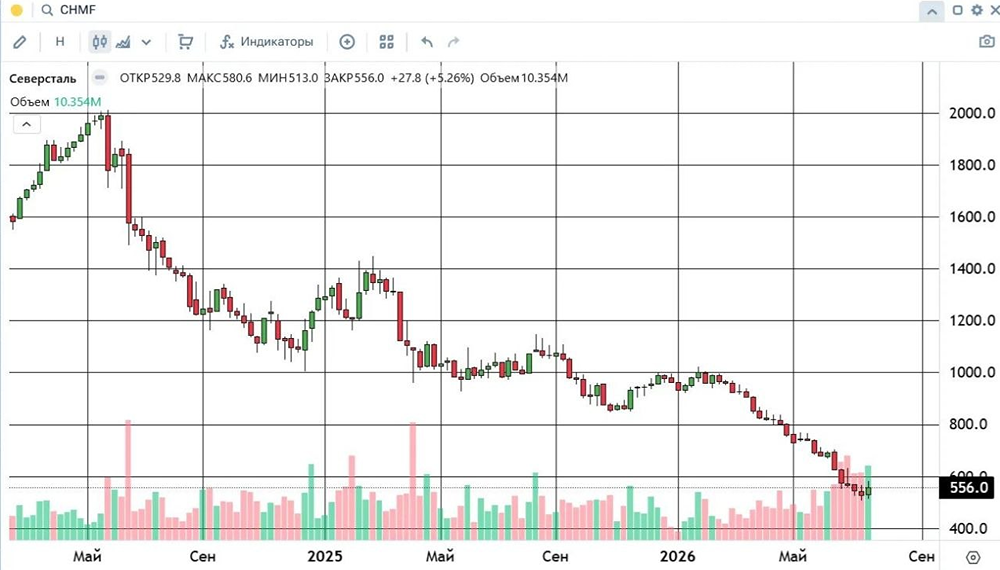Screen dimensions: 1000x570
Task: Switch to area chart type
Action: [123, 42]
